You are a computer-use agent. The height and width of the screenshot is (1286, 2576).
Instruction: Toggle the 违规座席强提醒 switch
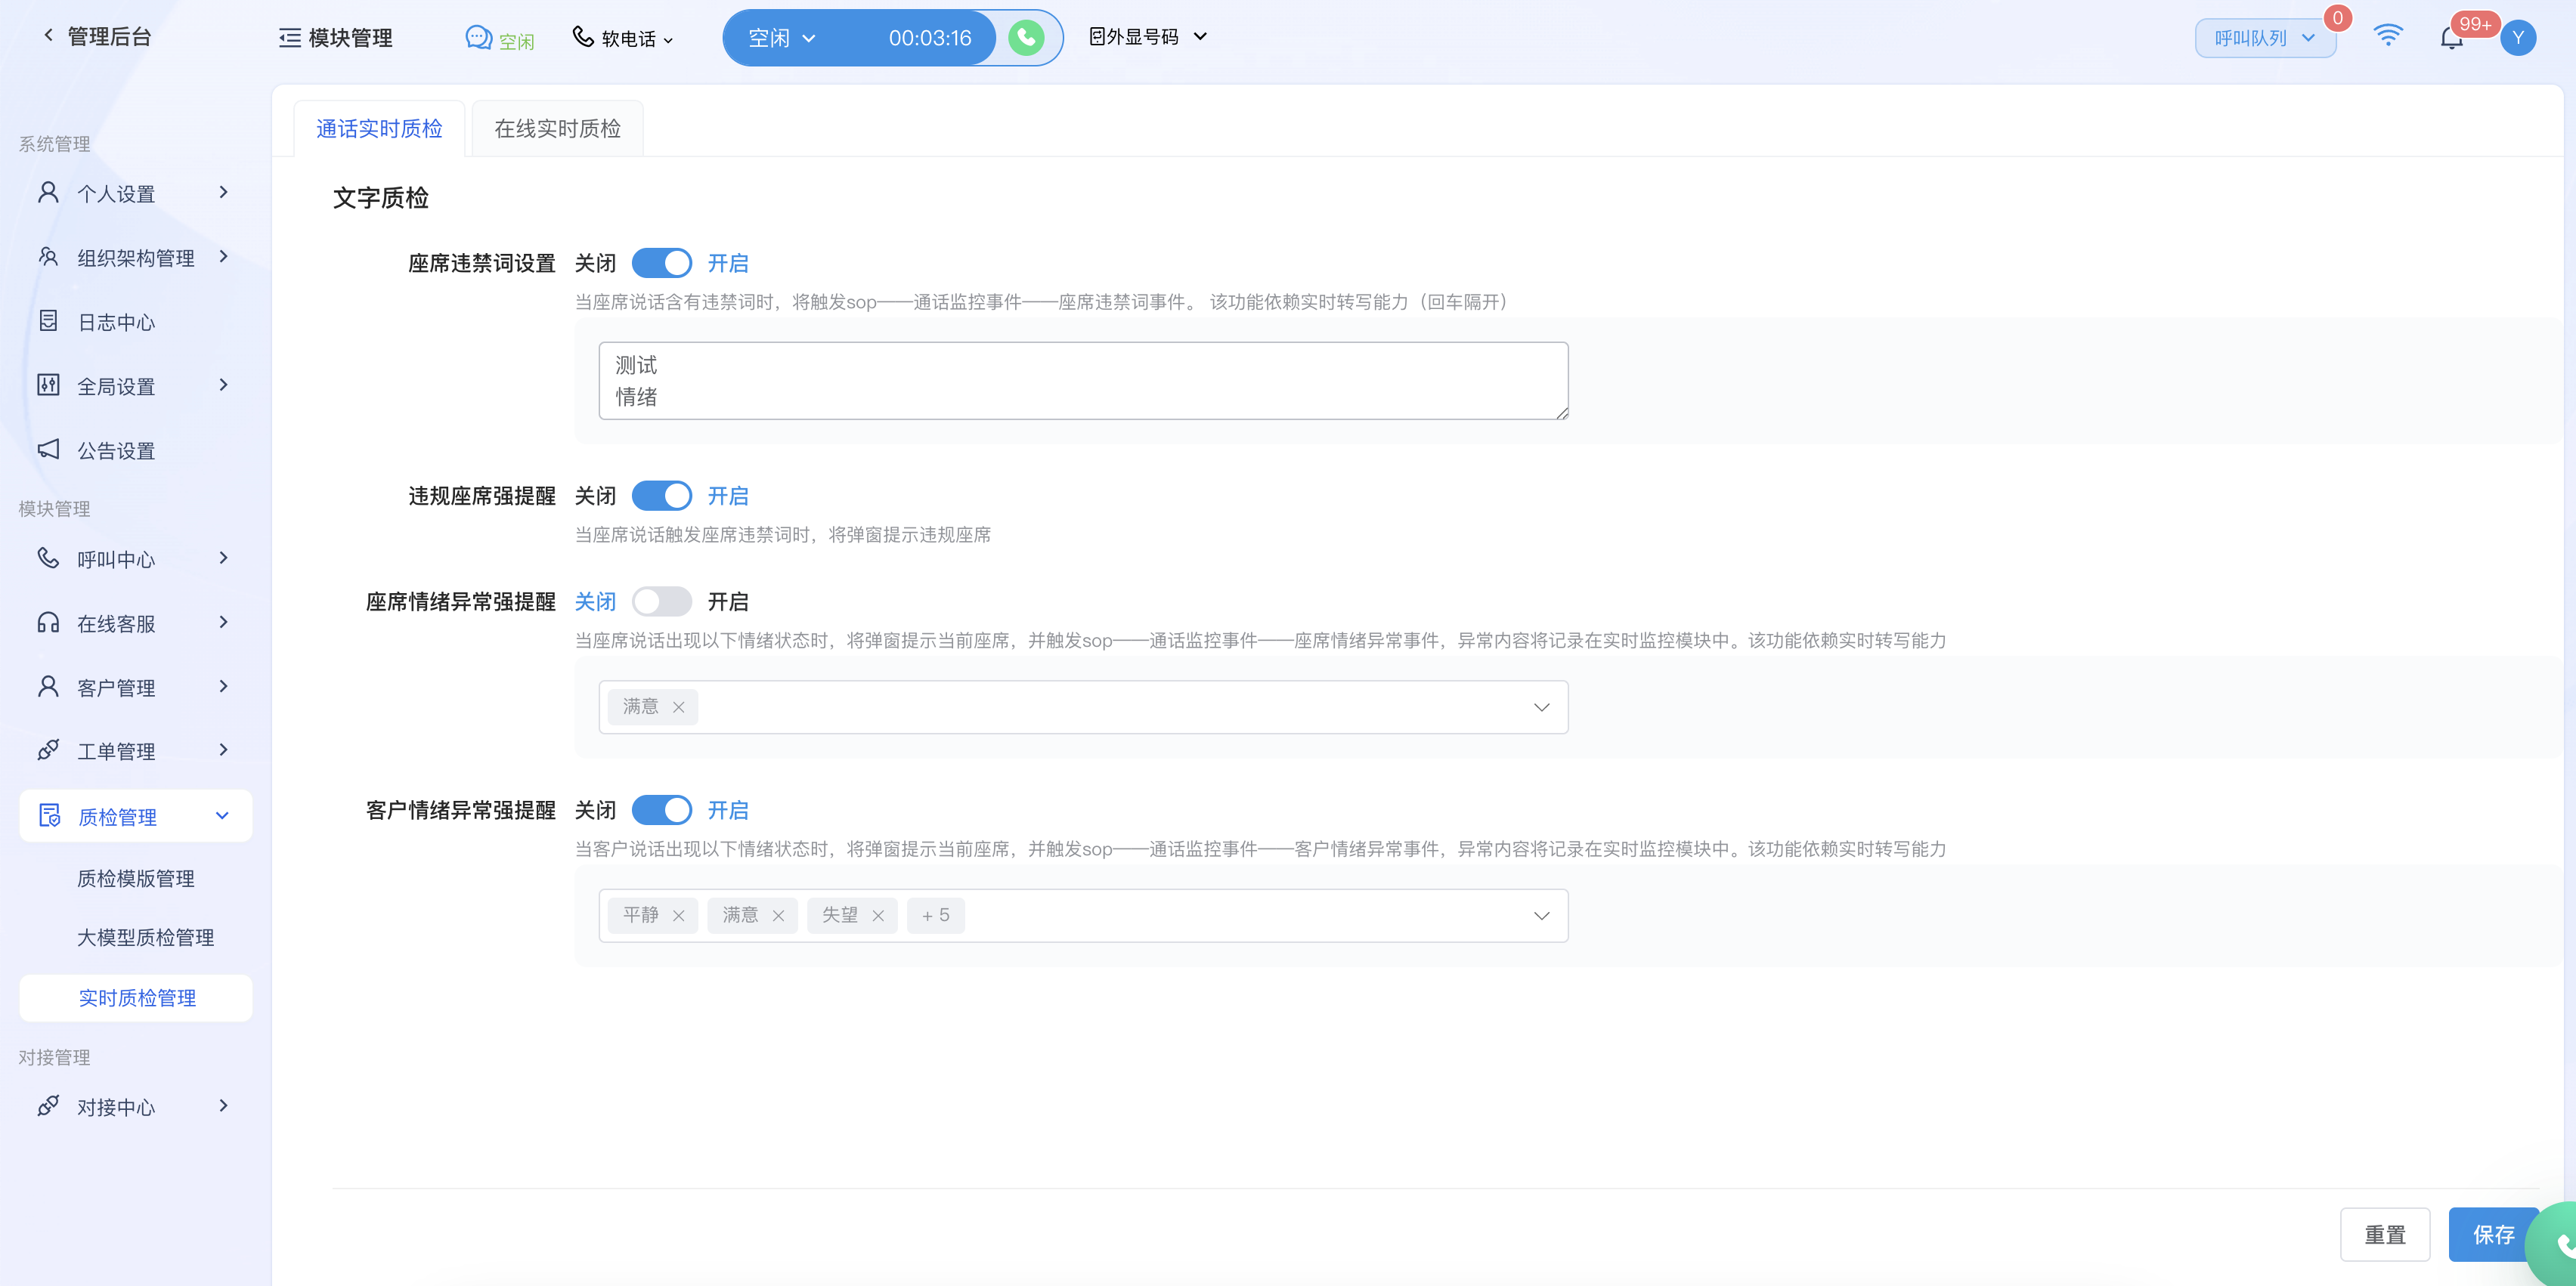tap(662, 496)
